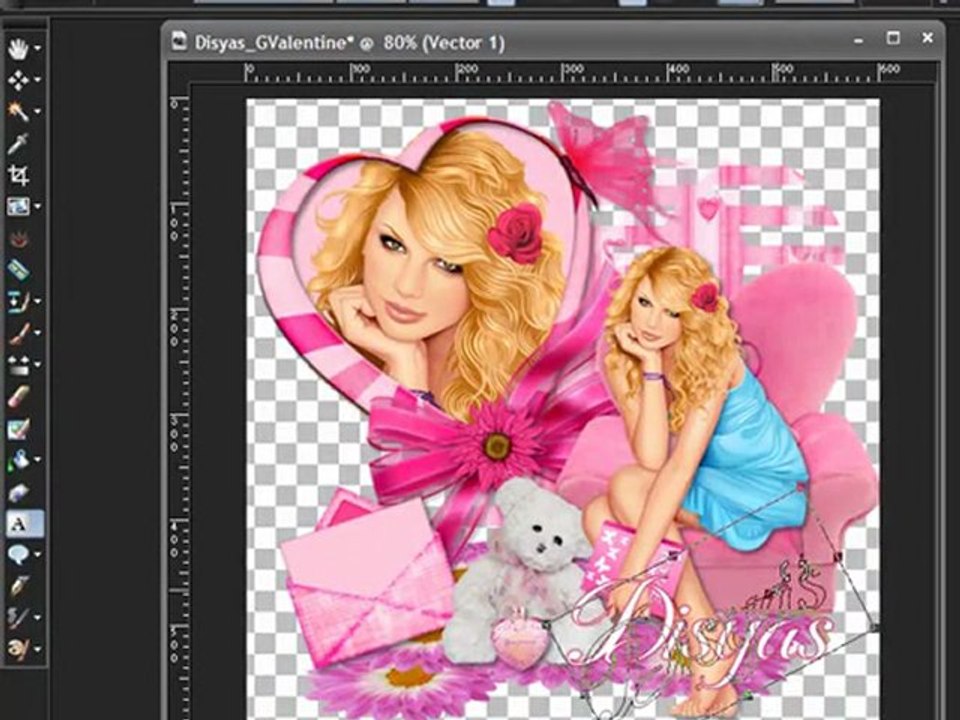
Task: Select the Makeover tool
Action: point(18,269)
